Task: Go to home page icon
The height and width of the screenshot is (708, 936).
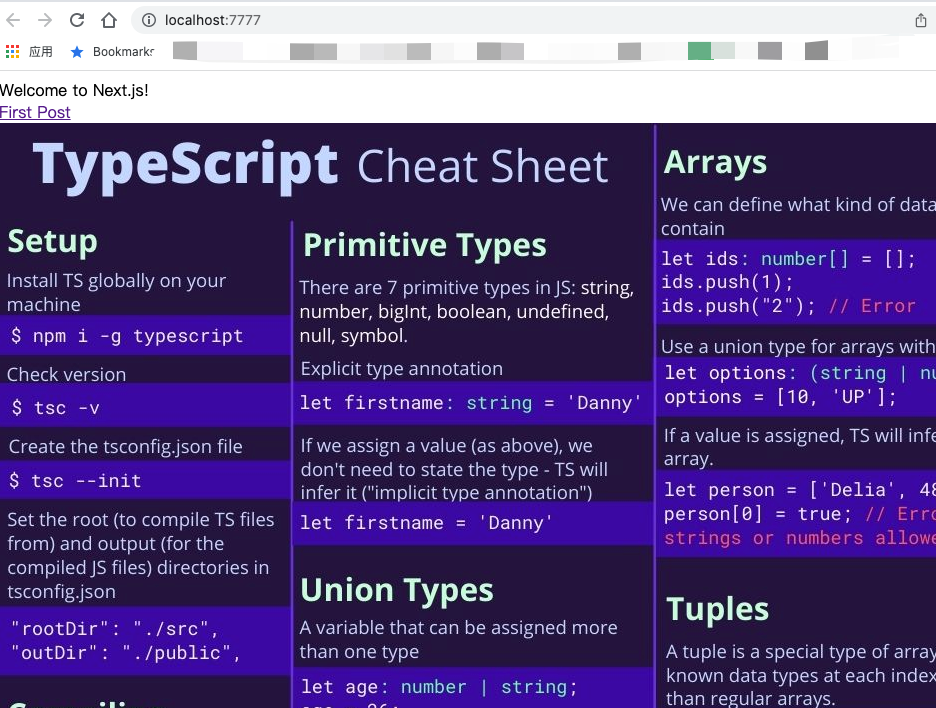Action: point(109,20)
